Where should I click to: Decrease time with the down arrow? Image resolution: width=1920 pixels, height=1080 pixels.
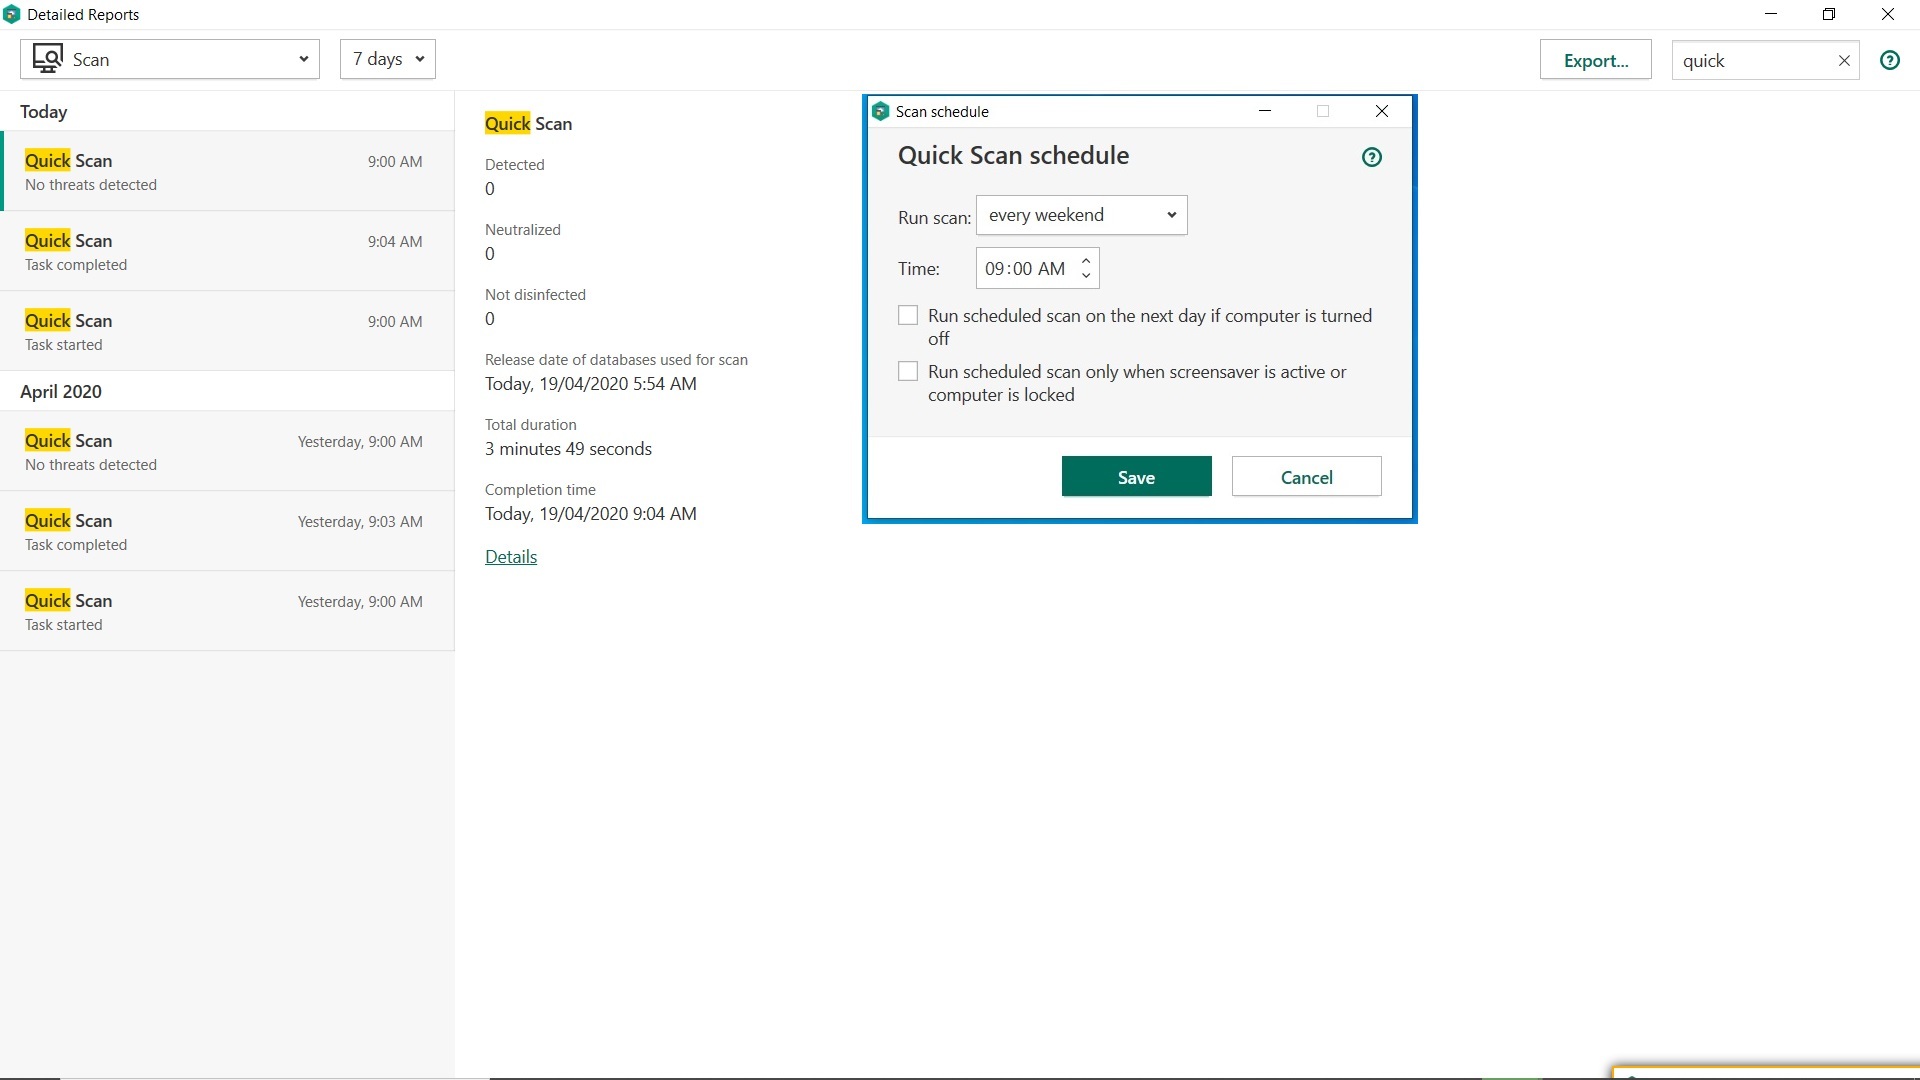pyautogui.click(x=1086, y=276)
